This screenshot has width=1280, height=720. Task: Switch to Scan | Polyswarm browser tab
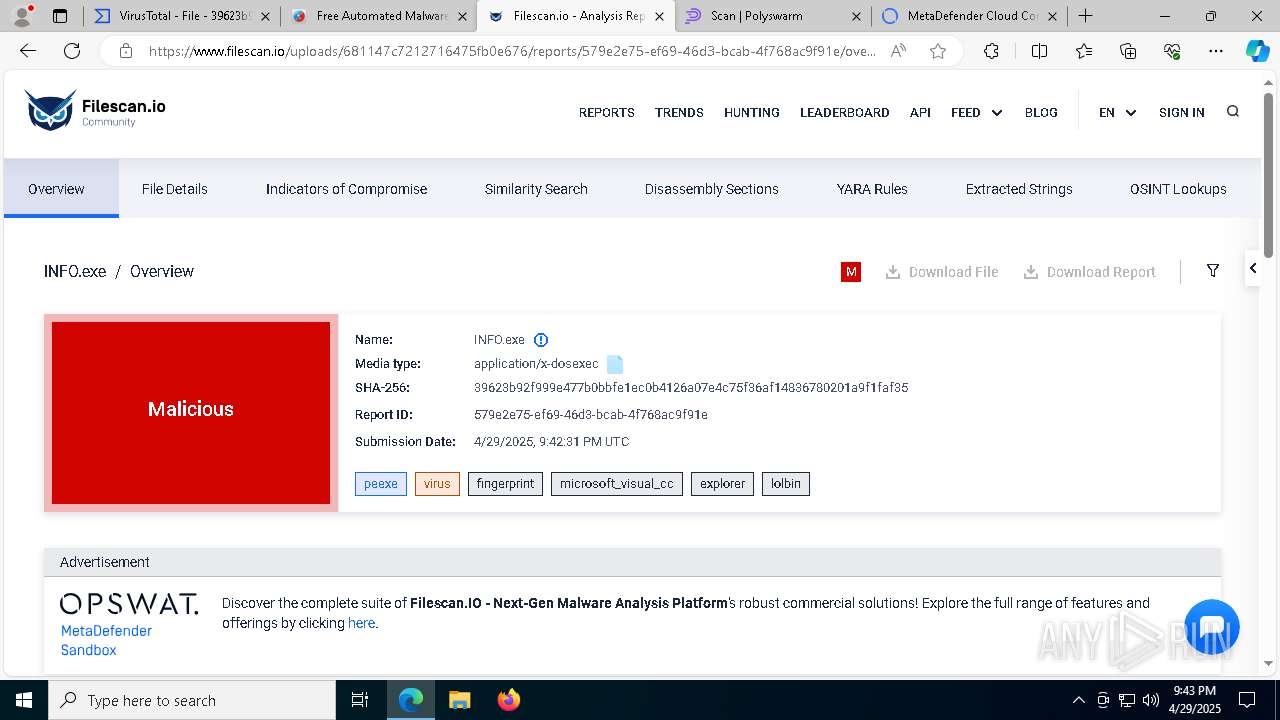pos(771,16)
